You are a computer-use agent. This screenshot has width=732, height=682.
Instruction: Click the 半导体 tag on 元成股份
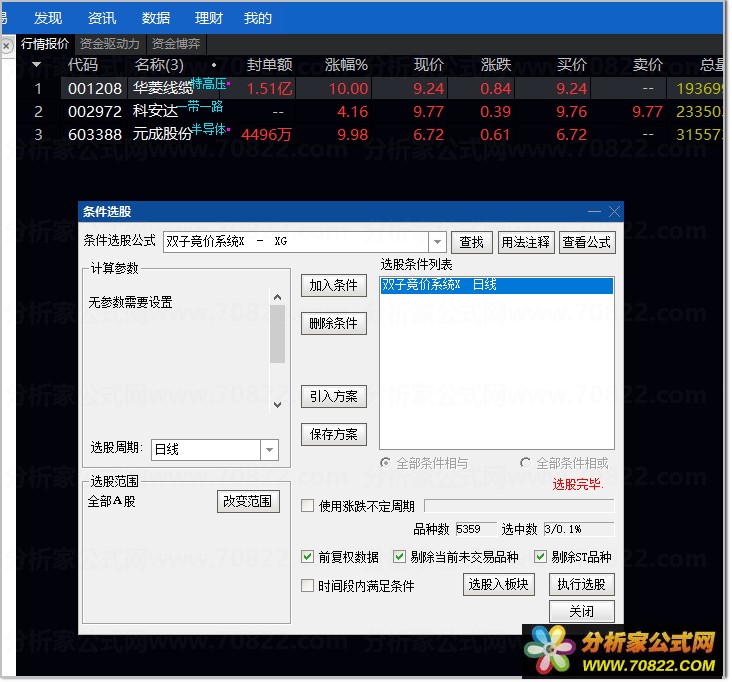coord(209,129)
